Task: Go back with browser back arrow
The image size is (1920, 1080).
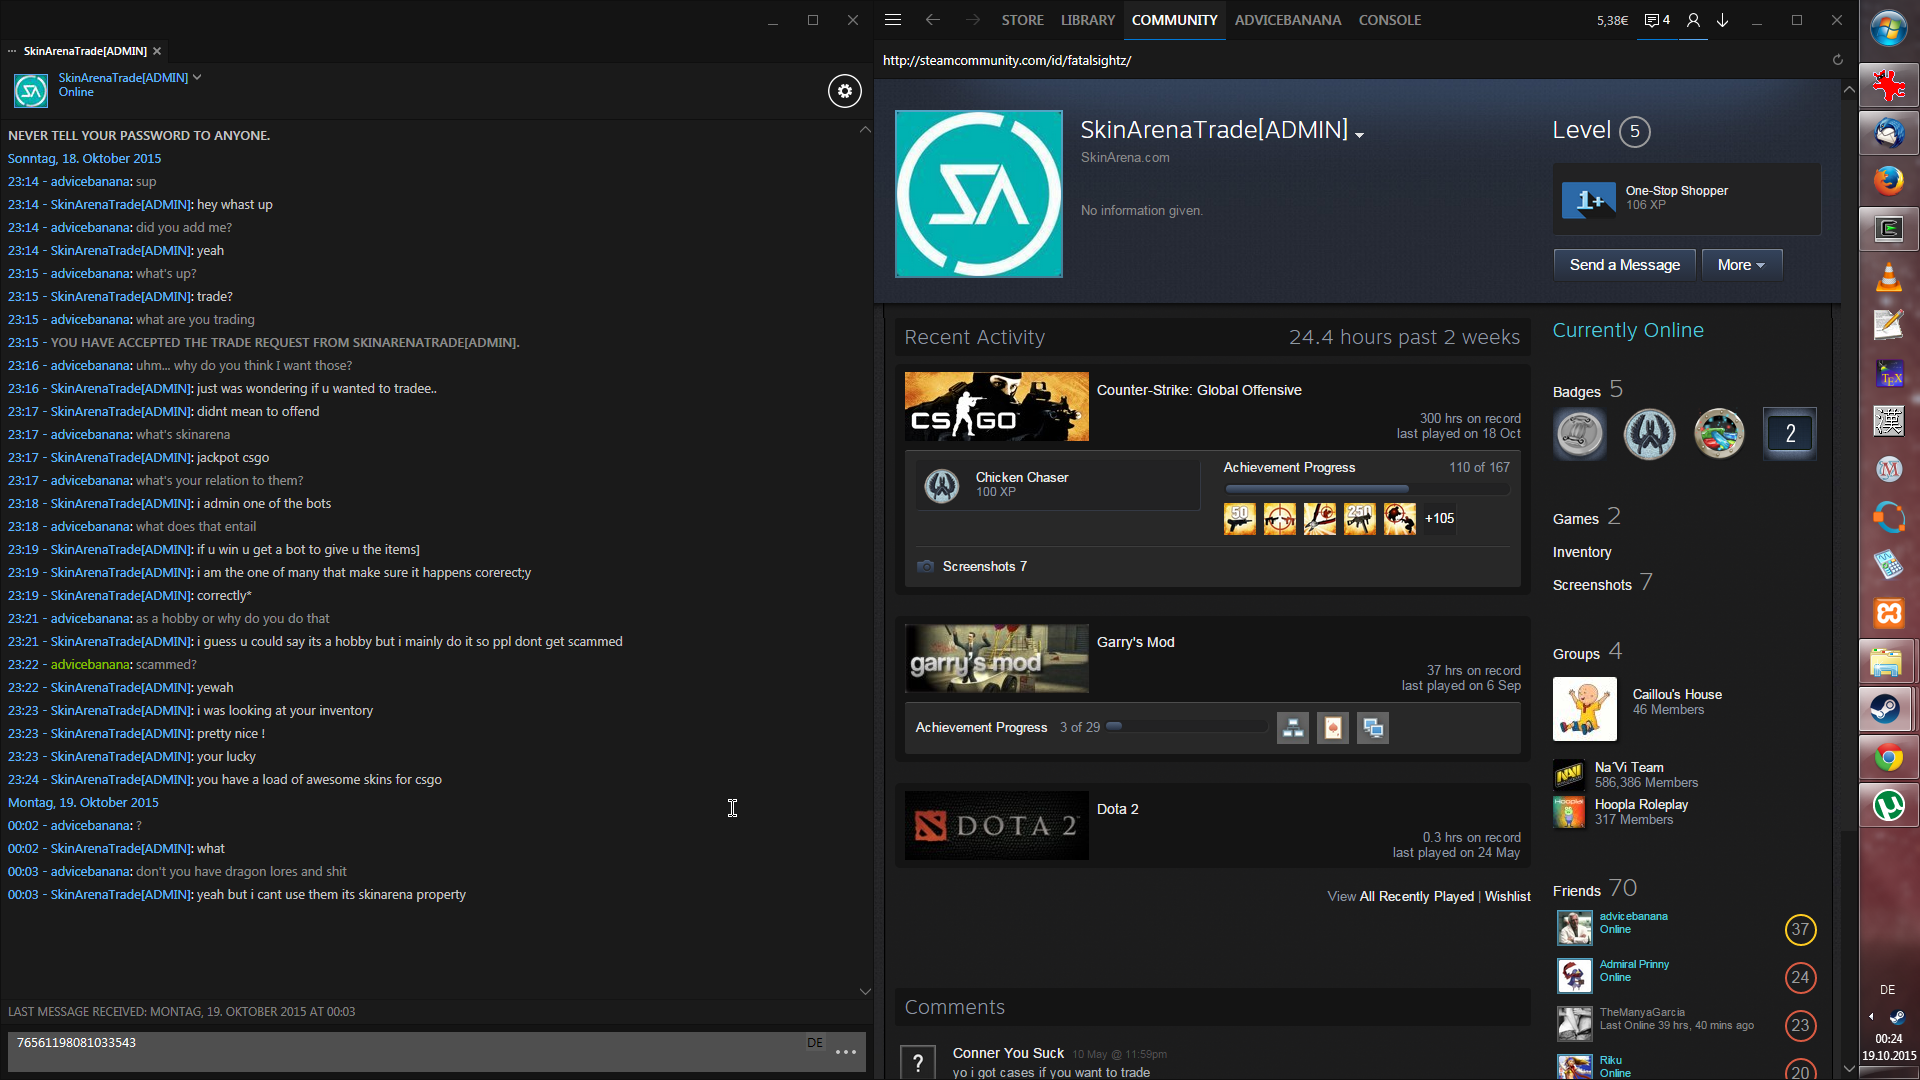Action: pos(932,20)
